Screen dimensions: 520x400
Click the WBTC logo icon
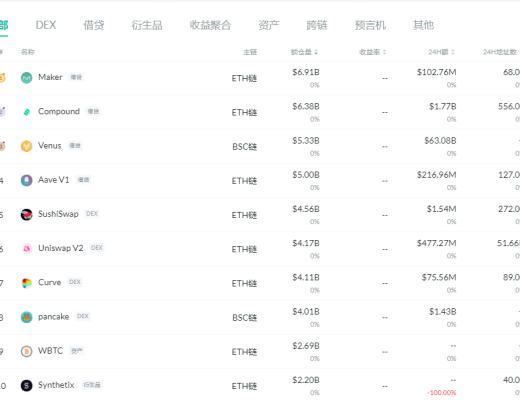[27, 351]
